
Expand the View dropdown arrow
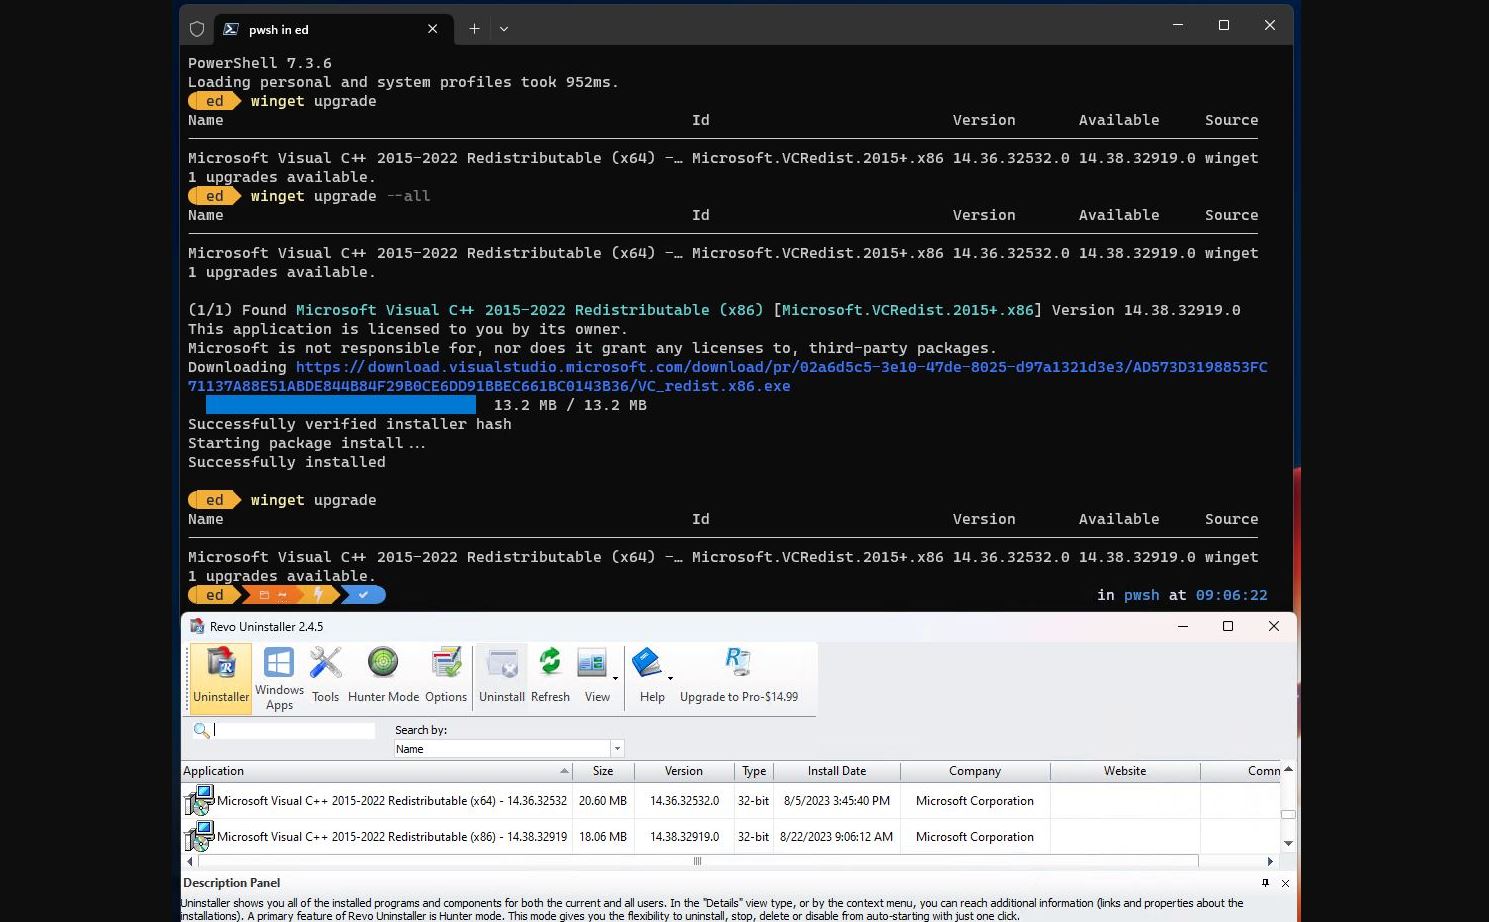[615, 678]
